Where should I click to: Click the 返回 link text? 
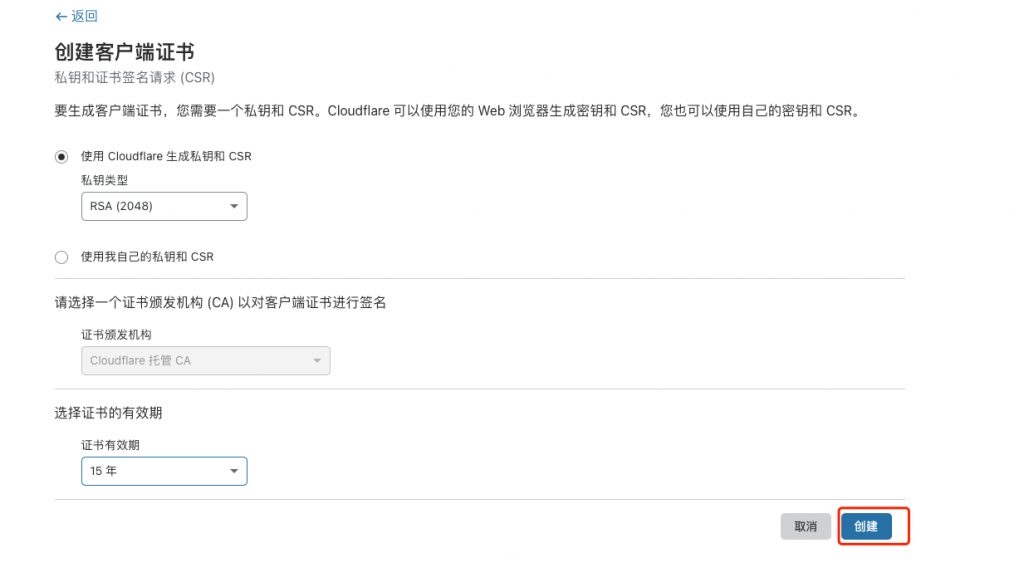(84, 17)
